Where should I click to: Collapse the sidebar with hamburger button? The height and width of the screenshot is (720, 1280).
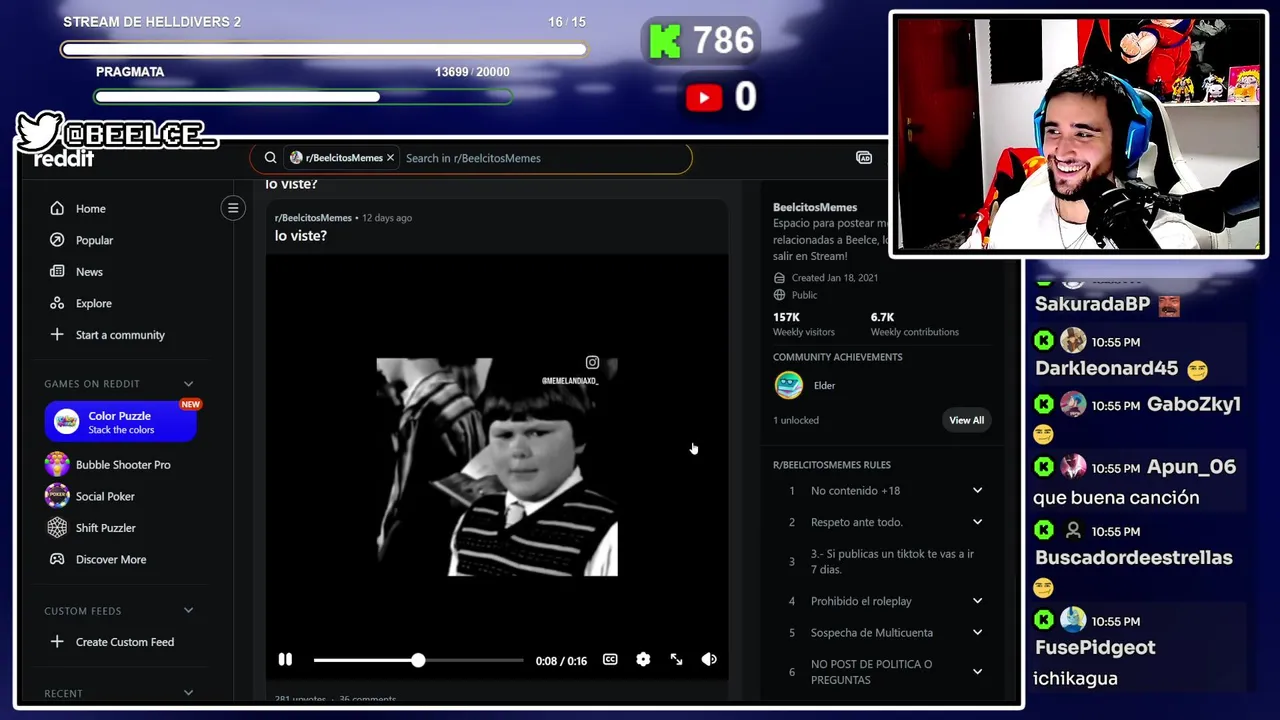pos(233,208)
